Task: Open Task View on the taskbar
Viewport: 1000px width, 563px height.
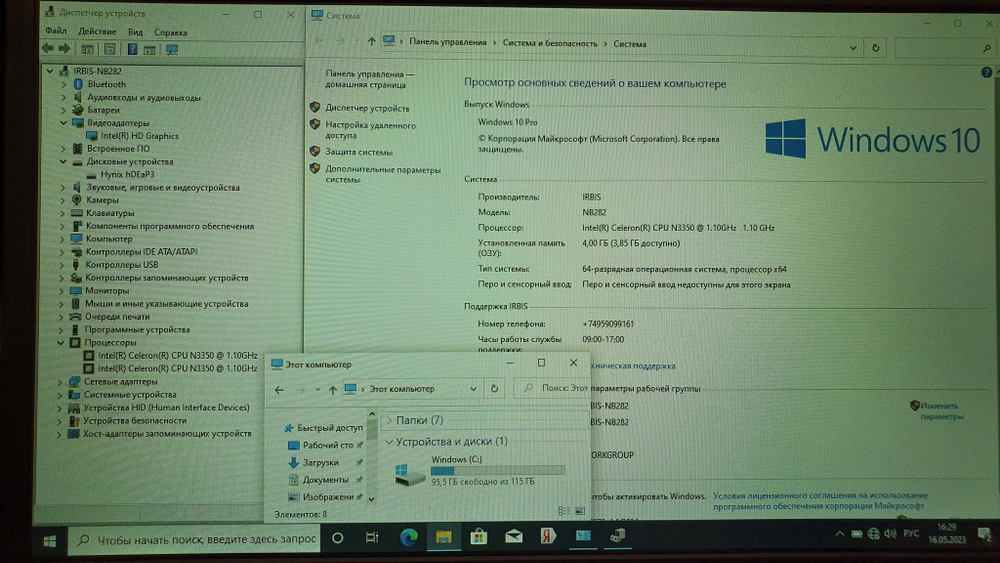Action: 372,538
